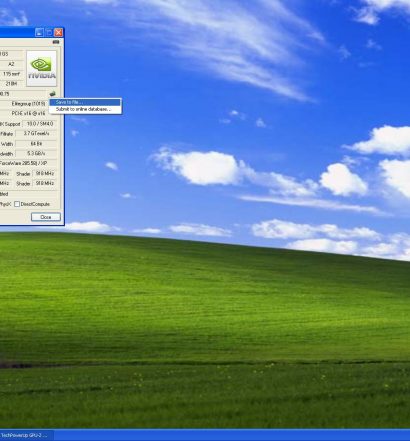Open the screenshot camera icon in GPU-Z
Image resolution: width=410 pixels, height=441 pixels.
coord(56,42)
